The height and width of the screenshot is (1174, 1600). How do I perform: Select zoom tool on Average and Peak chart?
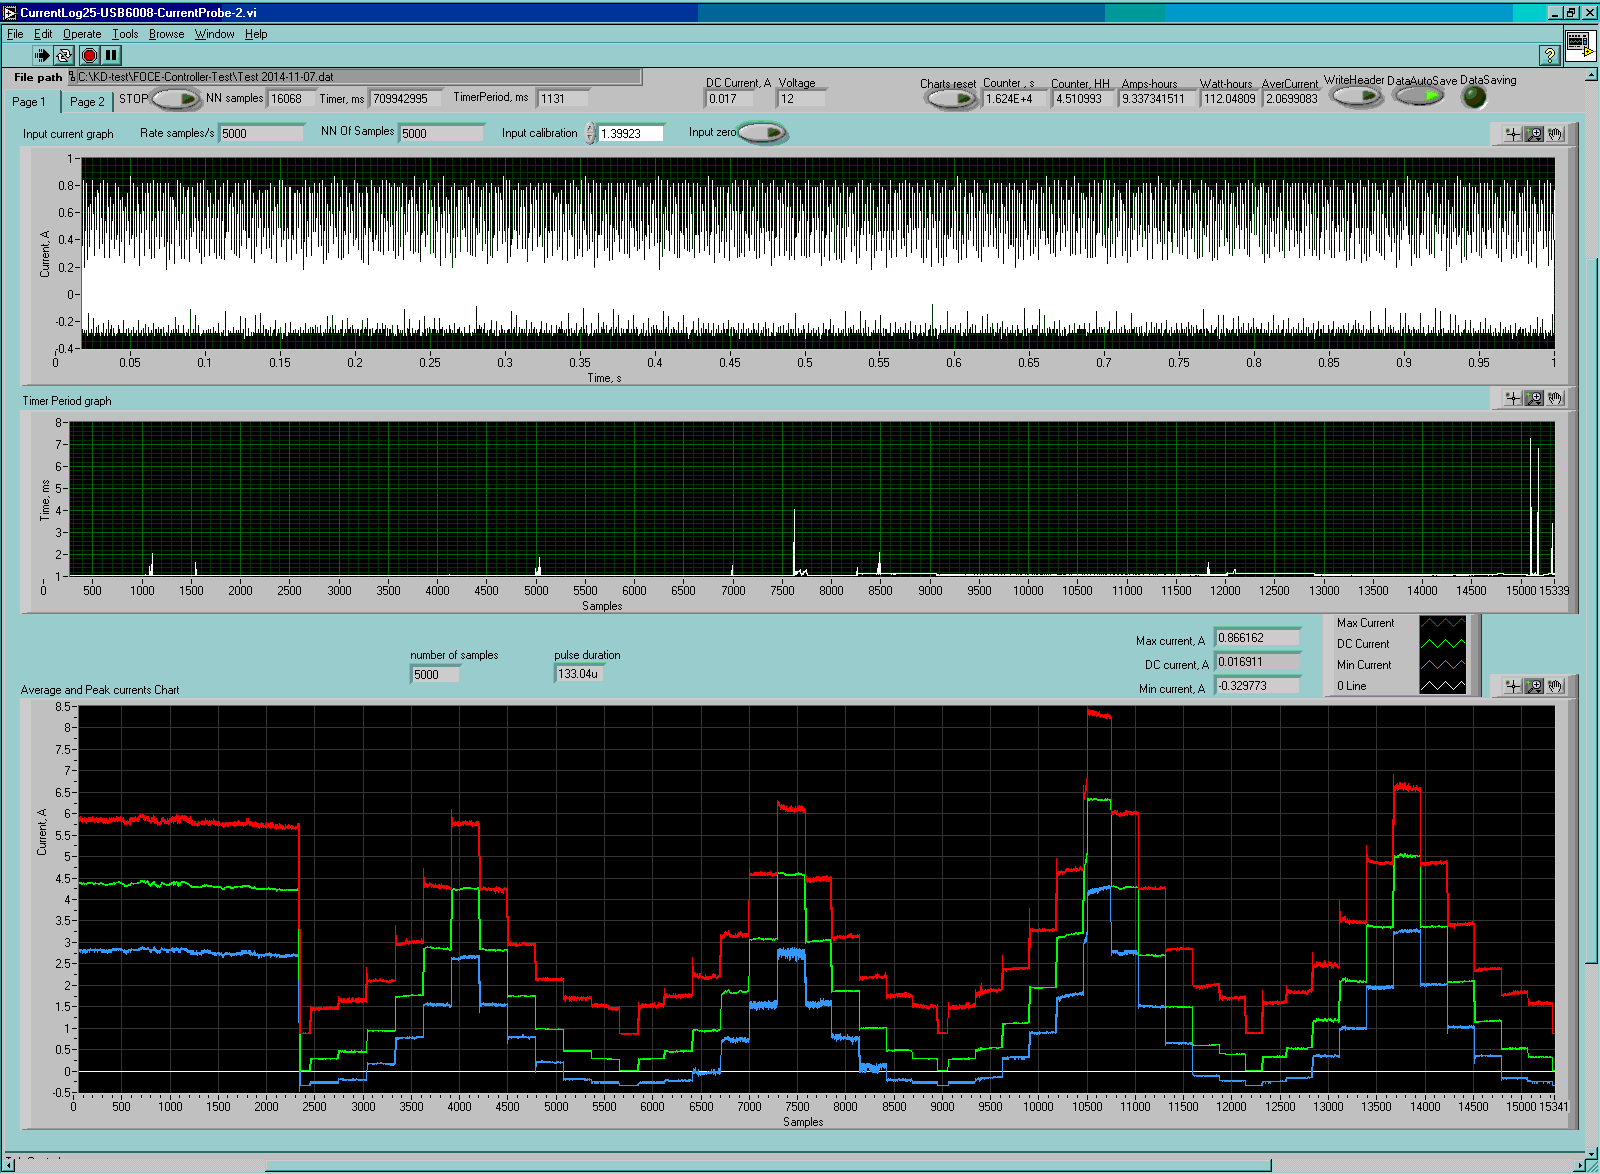[x=1534, y=686]
